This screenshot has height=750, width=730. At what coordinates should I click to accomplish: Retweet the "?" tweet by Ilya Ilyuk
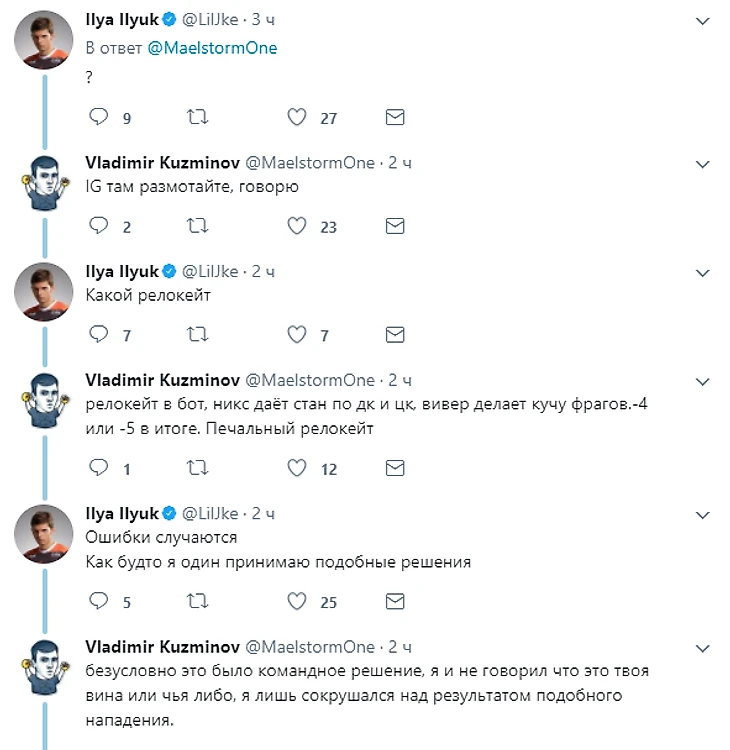pos(198,118)
